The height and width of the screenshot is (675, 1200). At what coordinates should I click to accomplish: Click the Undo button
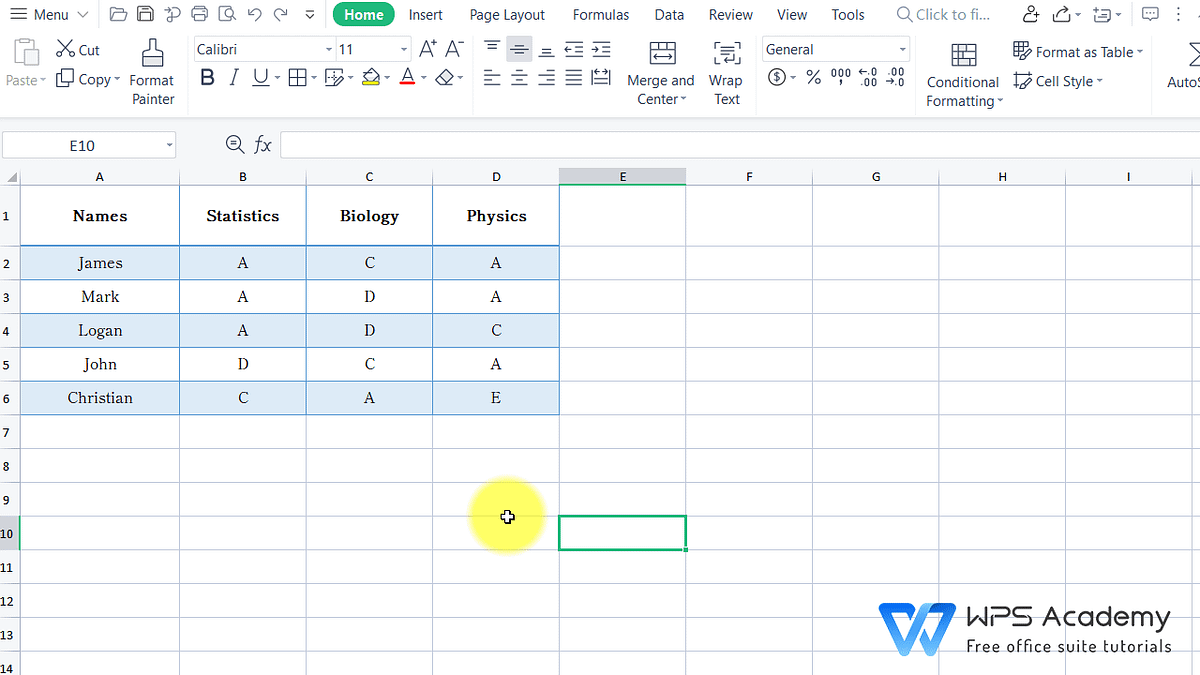point(256,14)
